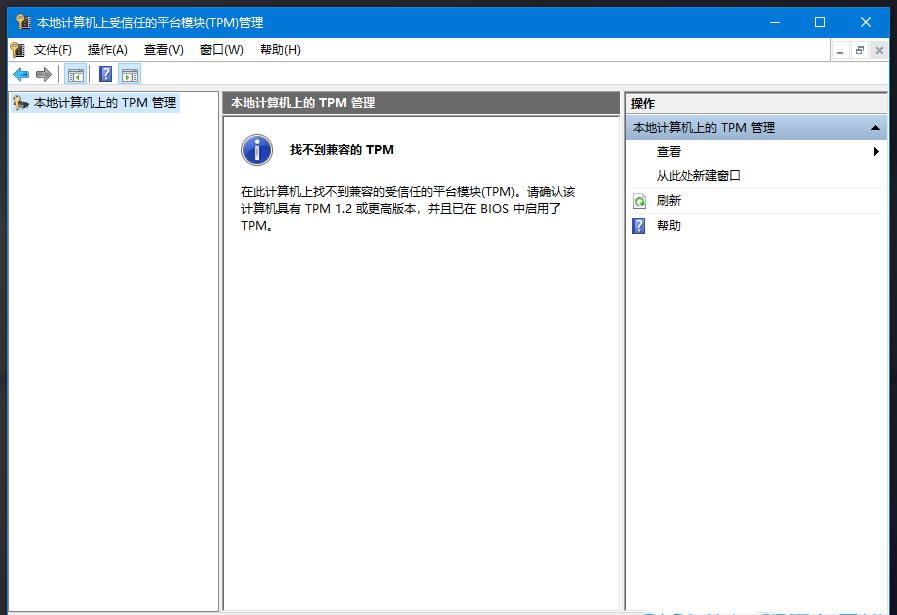Open the 查看 submenu arrow in Actions pane
This screenshot has width=897, height=615.
click(x=877, y=151)
